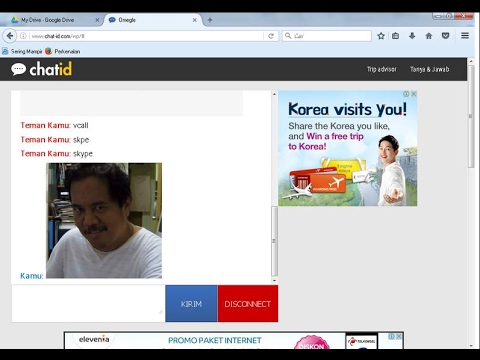Bookmark this page with the star icon
Screen dimensions: 480x360
coord(381,36)
